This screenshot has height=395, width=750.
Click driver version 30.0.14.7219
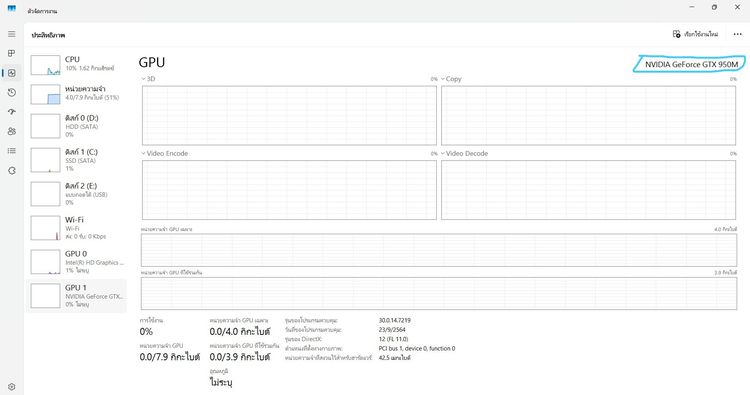[395, 320]
